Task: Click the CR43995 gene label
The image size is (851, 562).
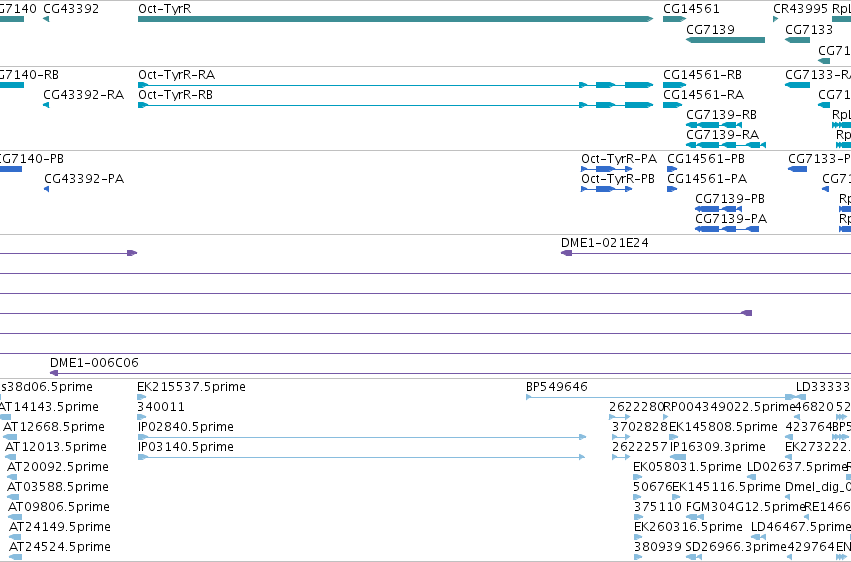Action: click(x=801, y=9)
